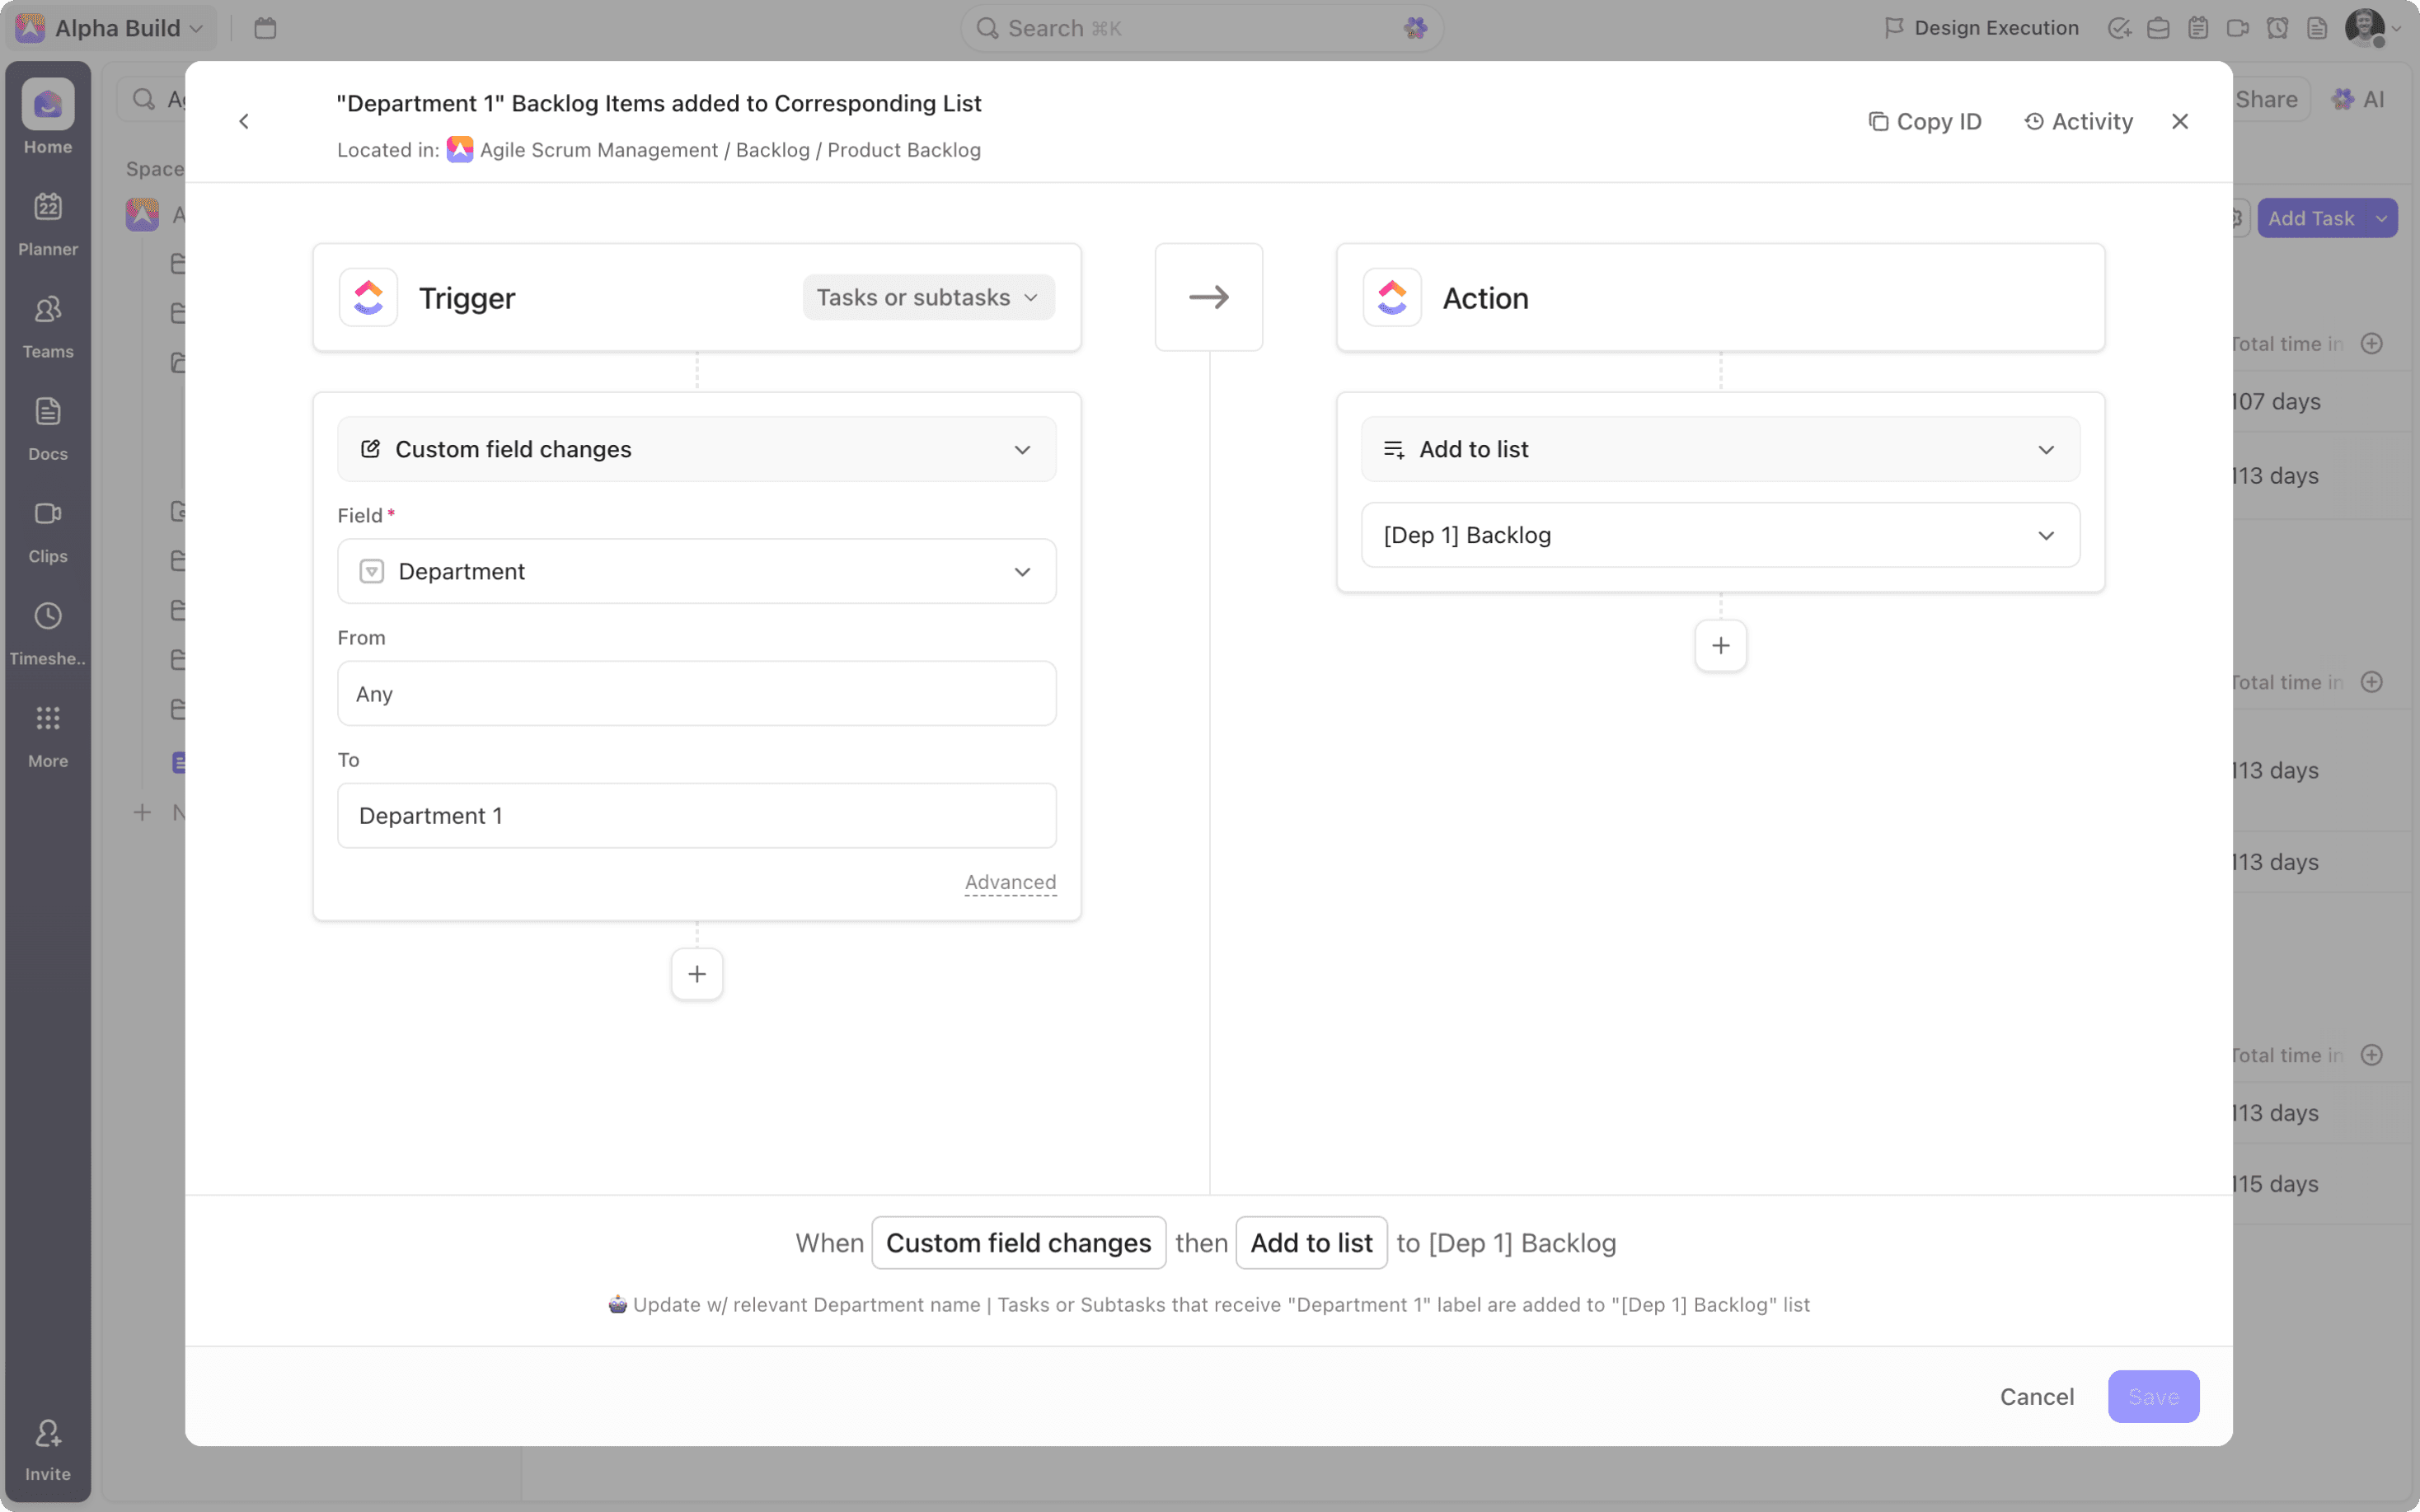Image resolution: width=2420 pixels, height=1512 pixels.
Task: Click the To field with Department 1
Action: [x=697, y=815]
